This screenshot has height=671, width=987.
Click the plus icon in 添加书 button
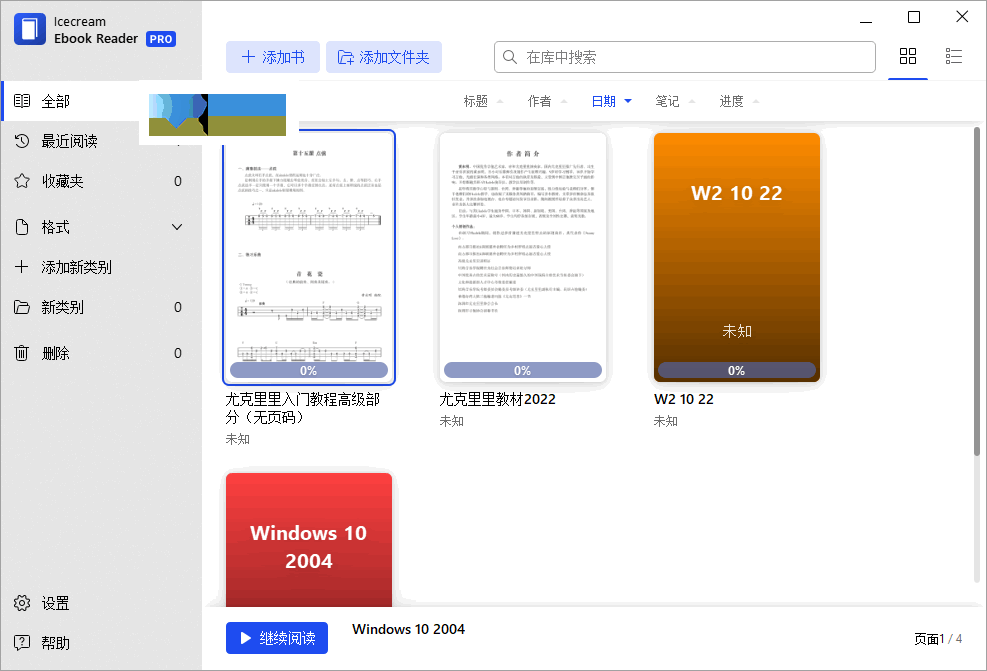coord(248,57)
